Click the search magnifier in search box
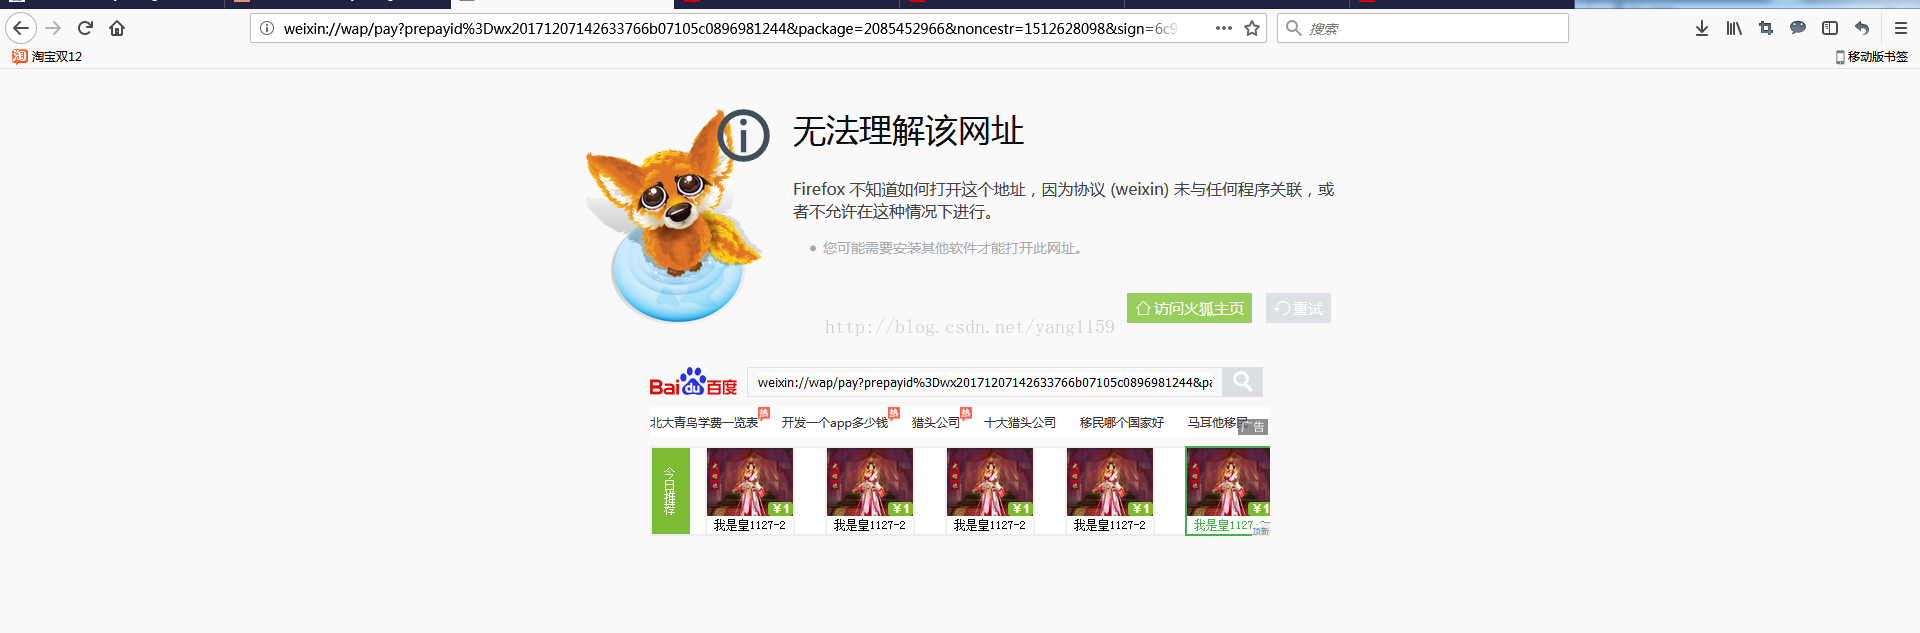The width and height of the screenshot is (1920, 633). point(1294,28)
